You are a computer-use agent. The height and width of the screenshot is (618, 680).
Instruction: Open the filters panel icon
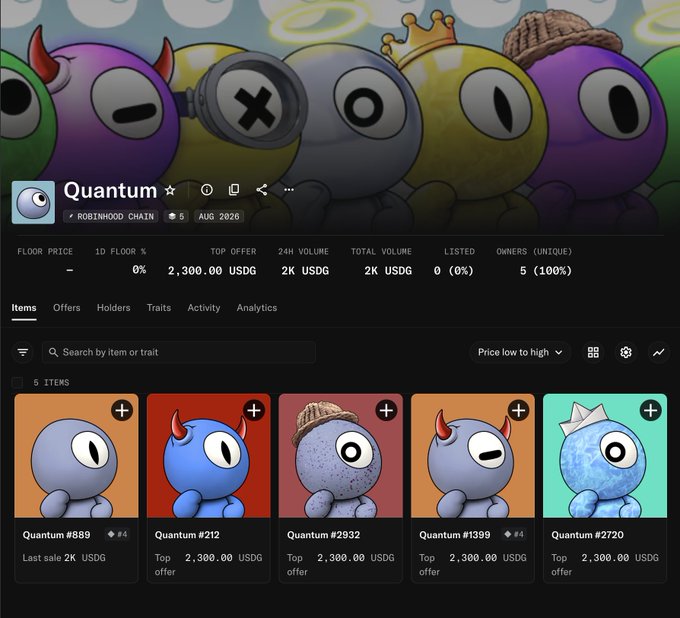pos(23,352)
